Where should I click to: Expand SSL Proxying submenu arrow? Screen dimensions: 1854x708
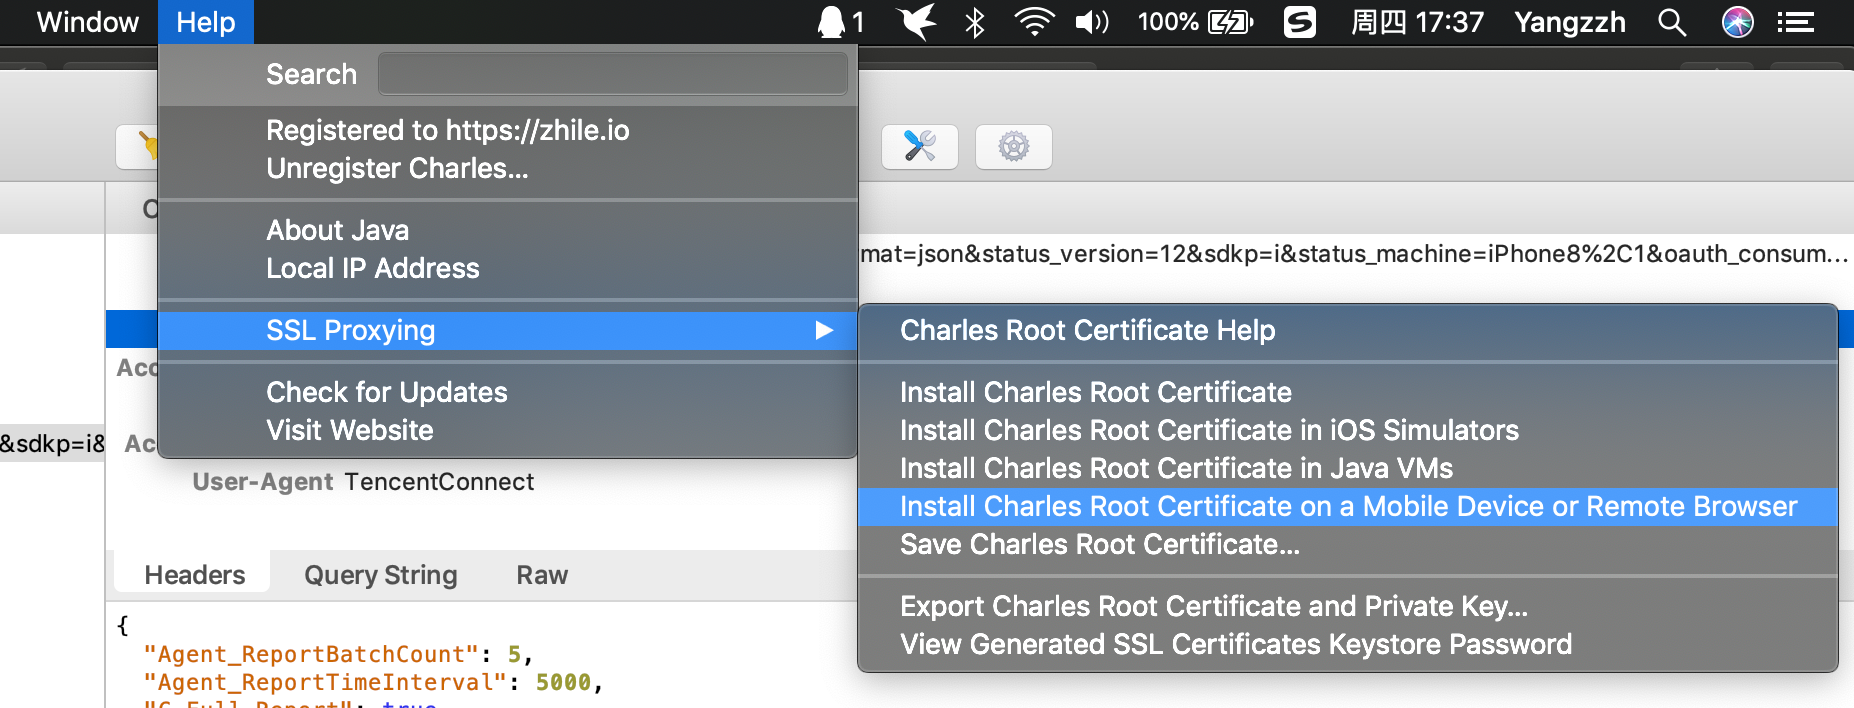824,330
